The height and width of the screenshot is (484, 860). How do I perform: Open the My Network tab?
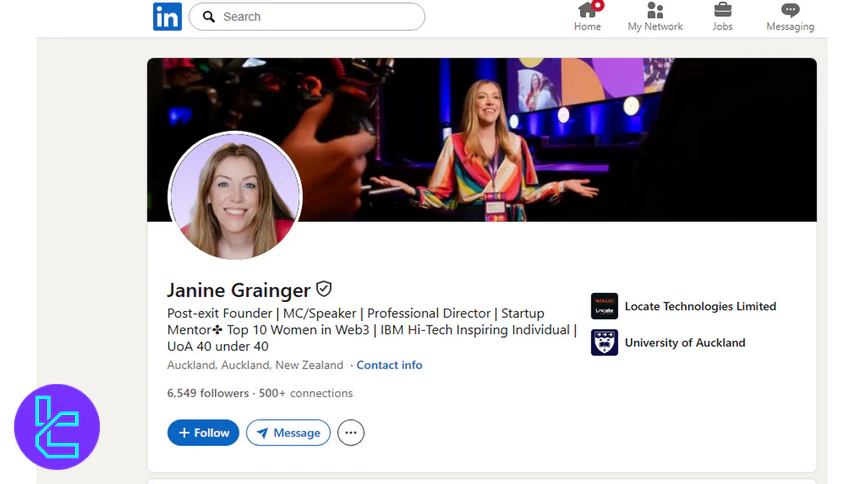[x=655, y=16]
